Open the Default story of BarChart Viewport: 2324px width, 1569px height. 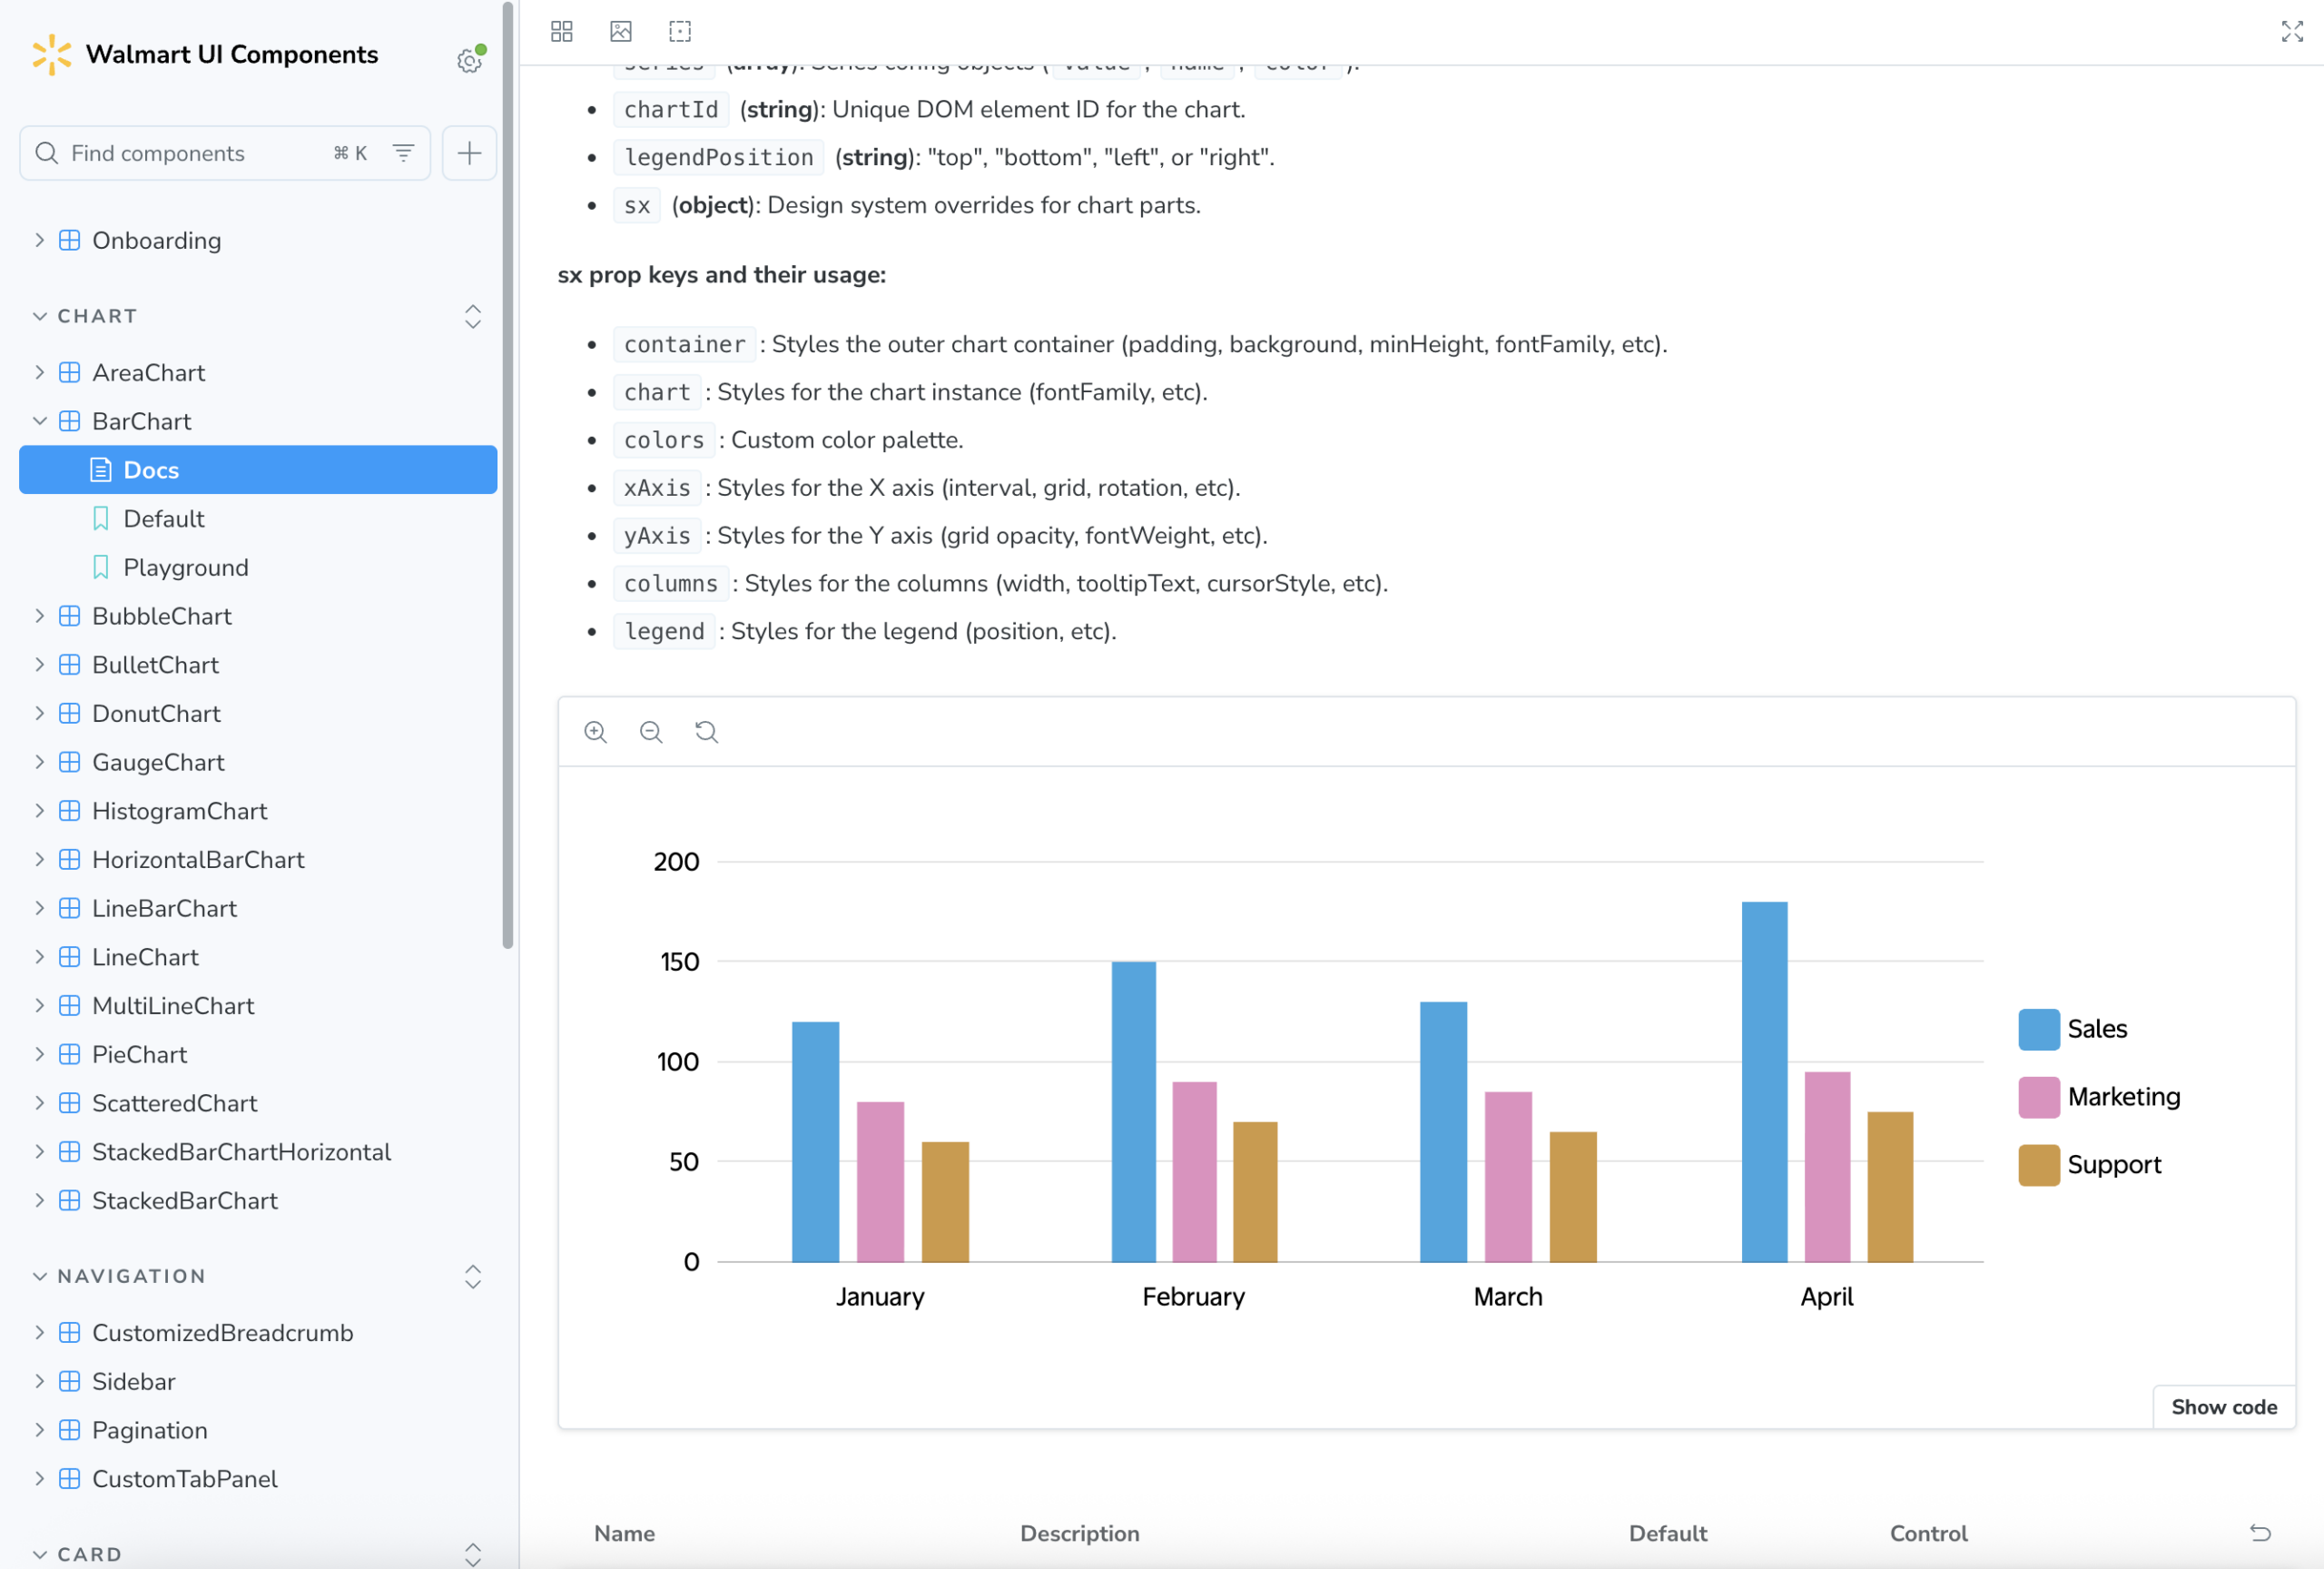(163, 519)
